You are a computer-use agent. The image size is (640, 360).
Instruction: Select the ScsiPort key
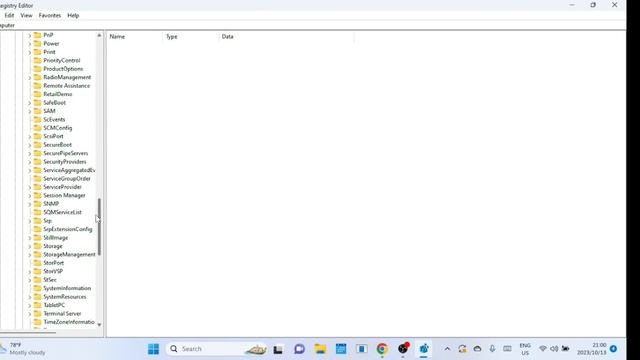pos(53,136)
